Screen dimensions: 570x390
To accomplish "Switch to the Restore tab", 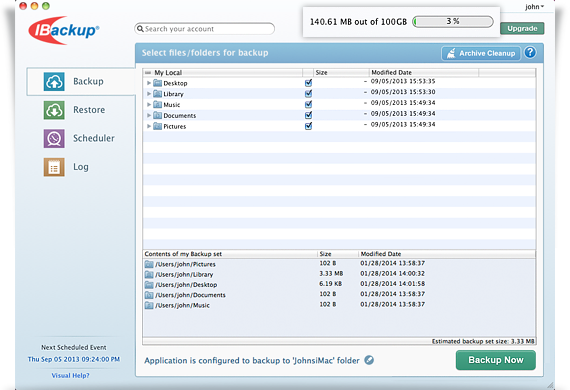I will [x=81, y=110].
